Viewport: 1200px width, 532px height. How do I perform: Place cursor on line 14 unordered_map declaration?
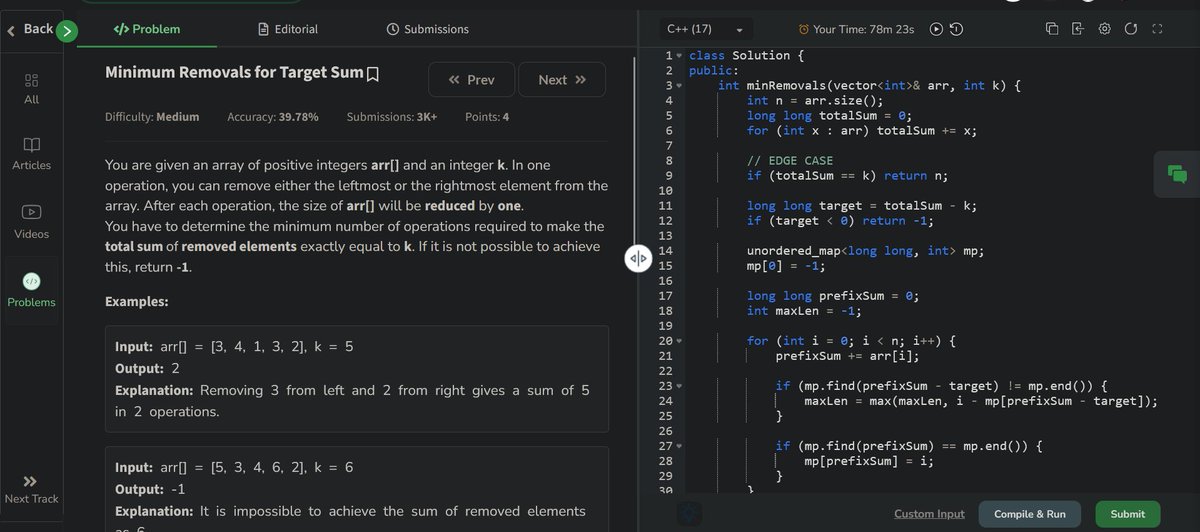pyautogui.click(x=865, y=251)
